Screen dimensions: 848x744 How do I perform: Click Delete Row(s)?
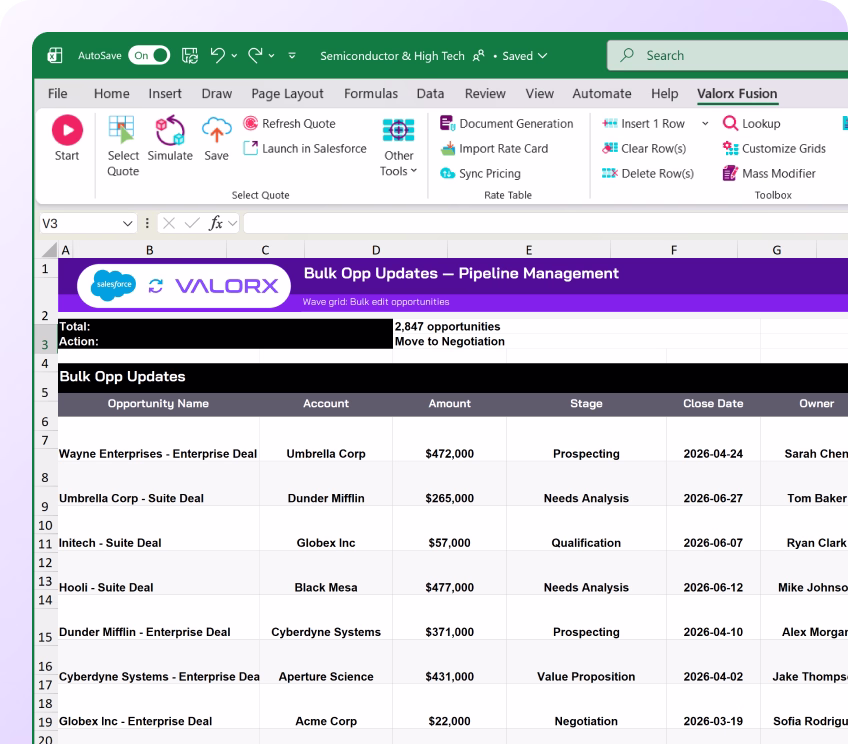(648, 173)
